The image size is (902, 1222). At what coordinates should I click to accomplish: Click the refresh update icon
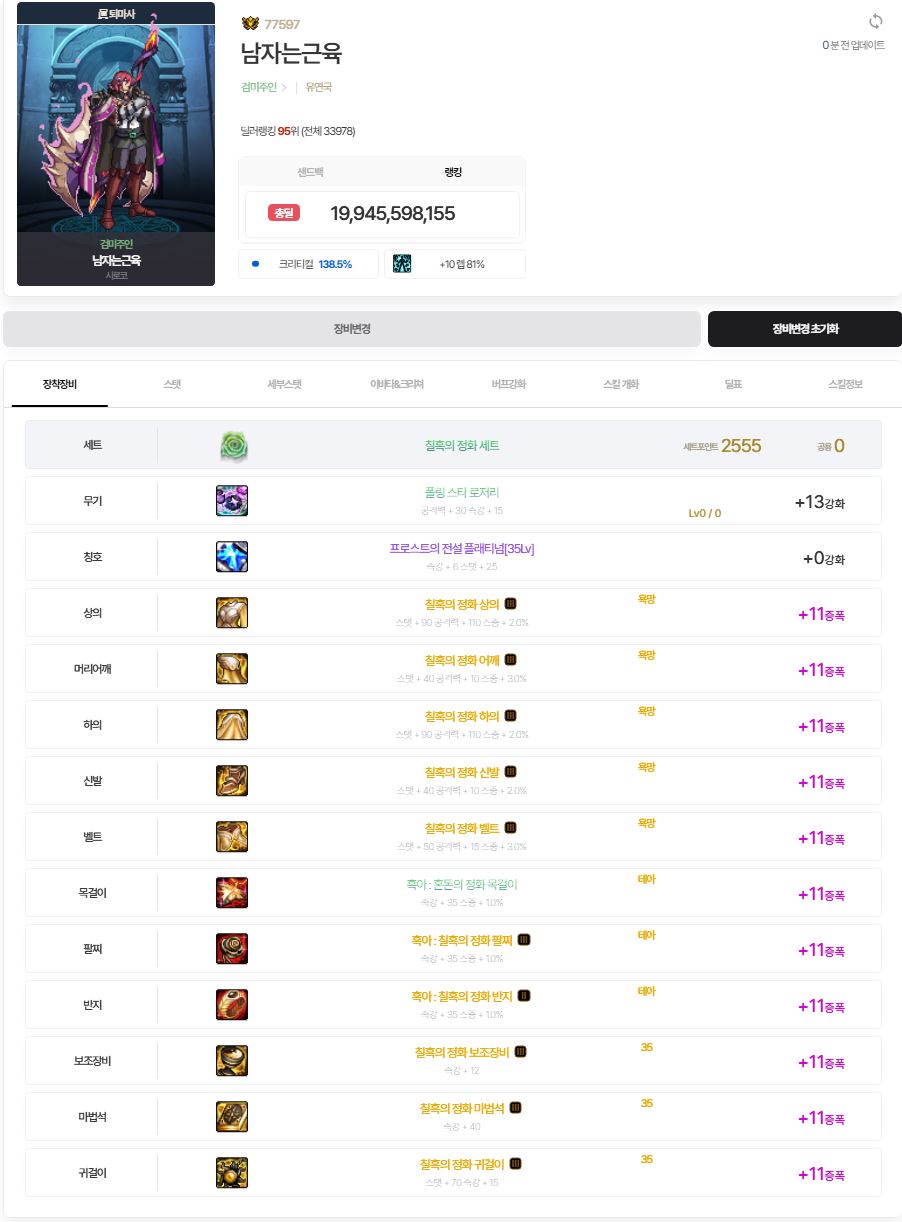(876, 21)
